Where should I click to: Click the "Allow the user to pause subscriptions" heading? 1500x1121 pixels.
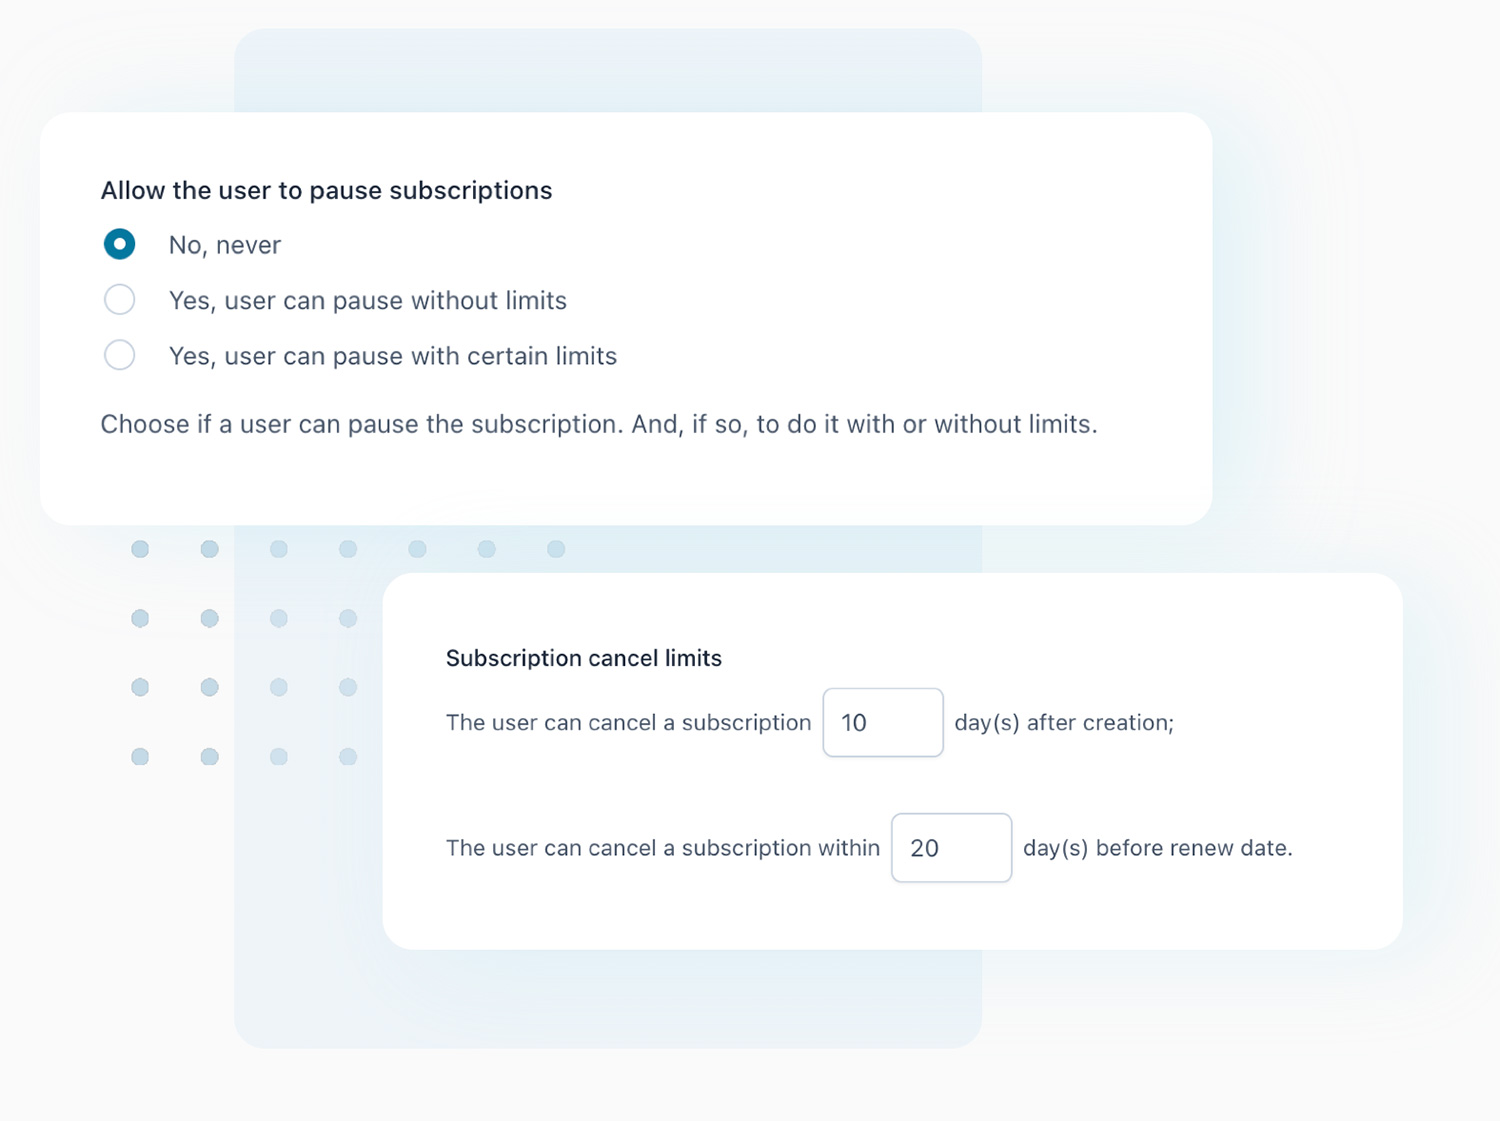(326, 190)
